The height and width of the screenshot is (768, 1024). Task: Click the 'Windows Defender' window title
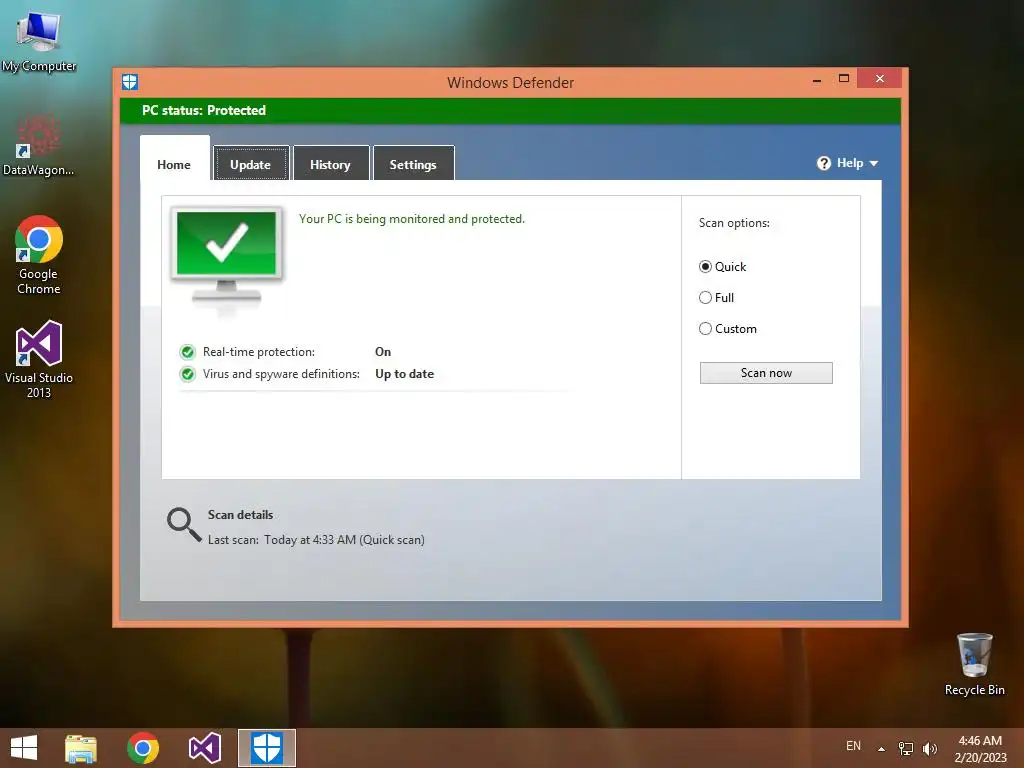click(511, 83)
